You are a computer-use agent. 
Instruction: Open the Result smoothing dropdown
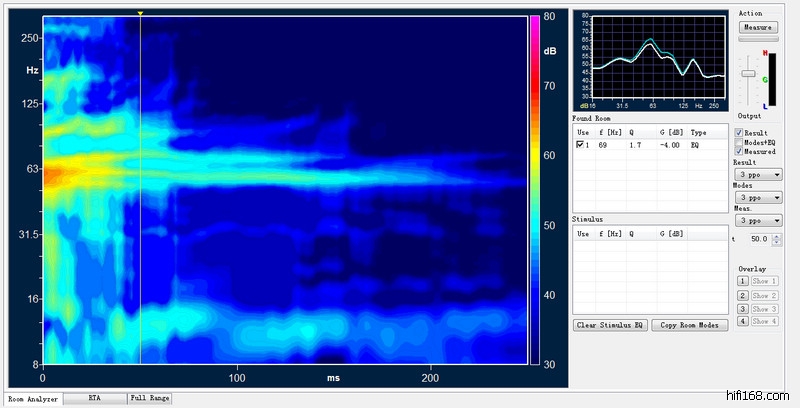pyautogui.click(x=756, y=174)
